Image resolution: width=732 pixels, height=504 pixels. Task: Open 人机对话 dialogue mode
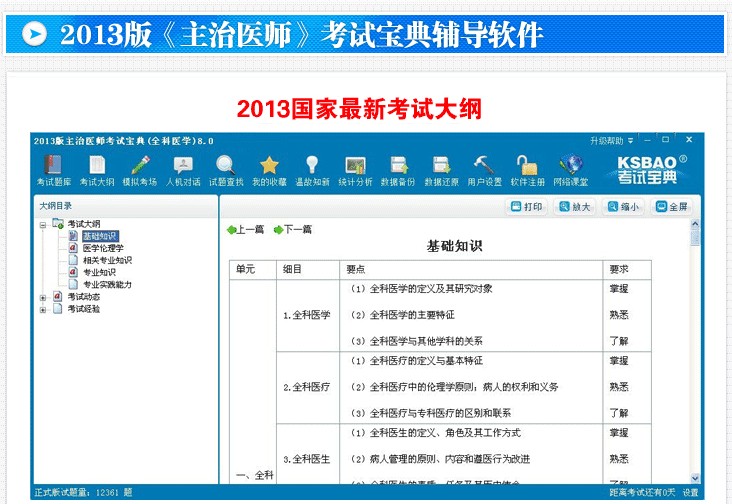point(183,171)
